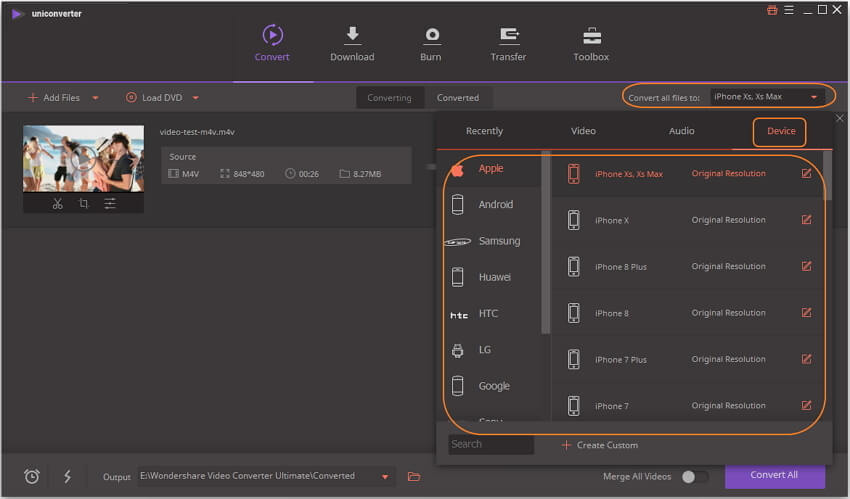850x499 pixels.
Task: Choose the iPhone 8 Plus preset row
Action: coord(687,267)
